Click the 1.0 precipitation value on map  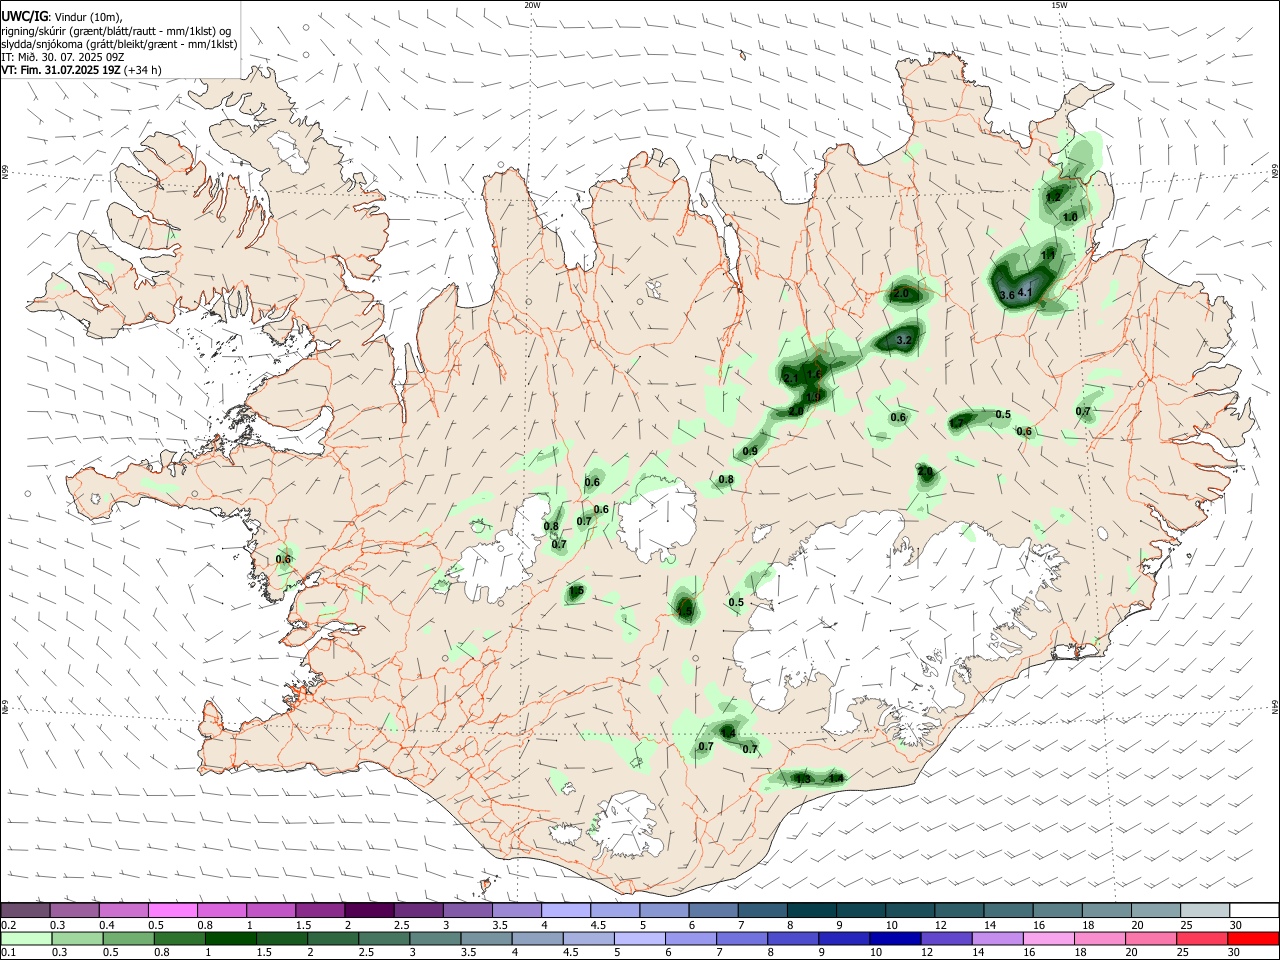(x=1070, y=217)
